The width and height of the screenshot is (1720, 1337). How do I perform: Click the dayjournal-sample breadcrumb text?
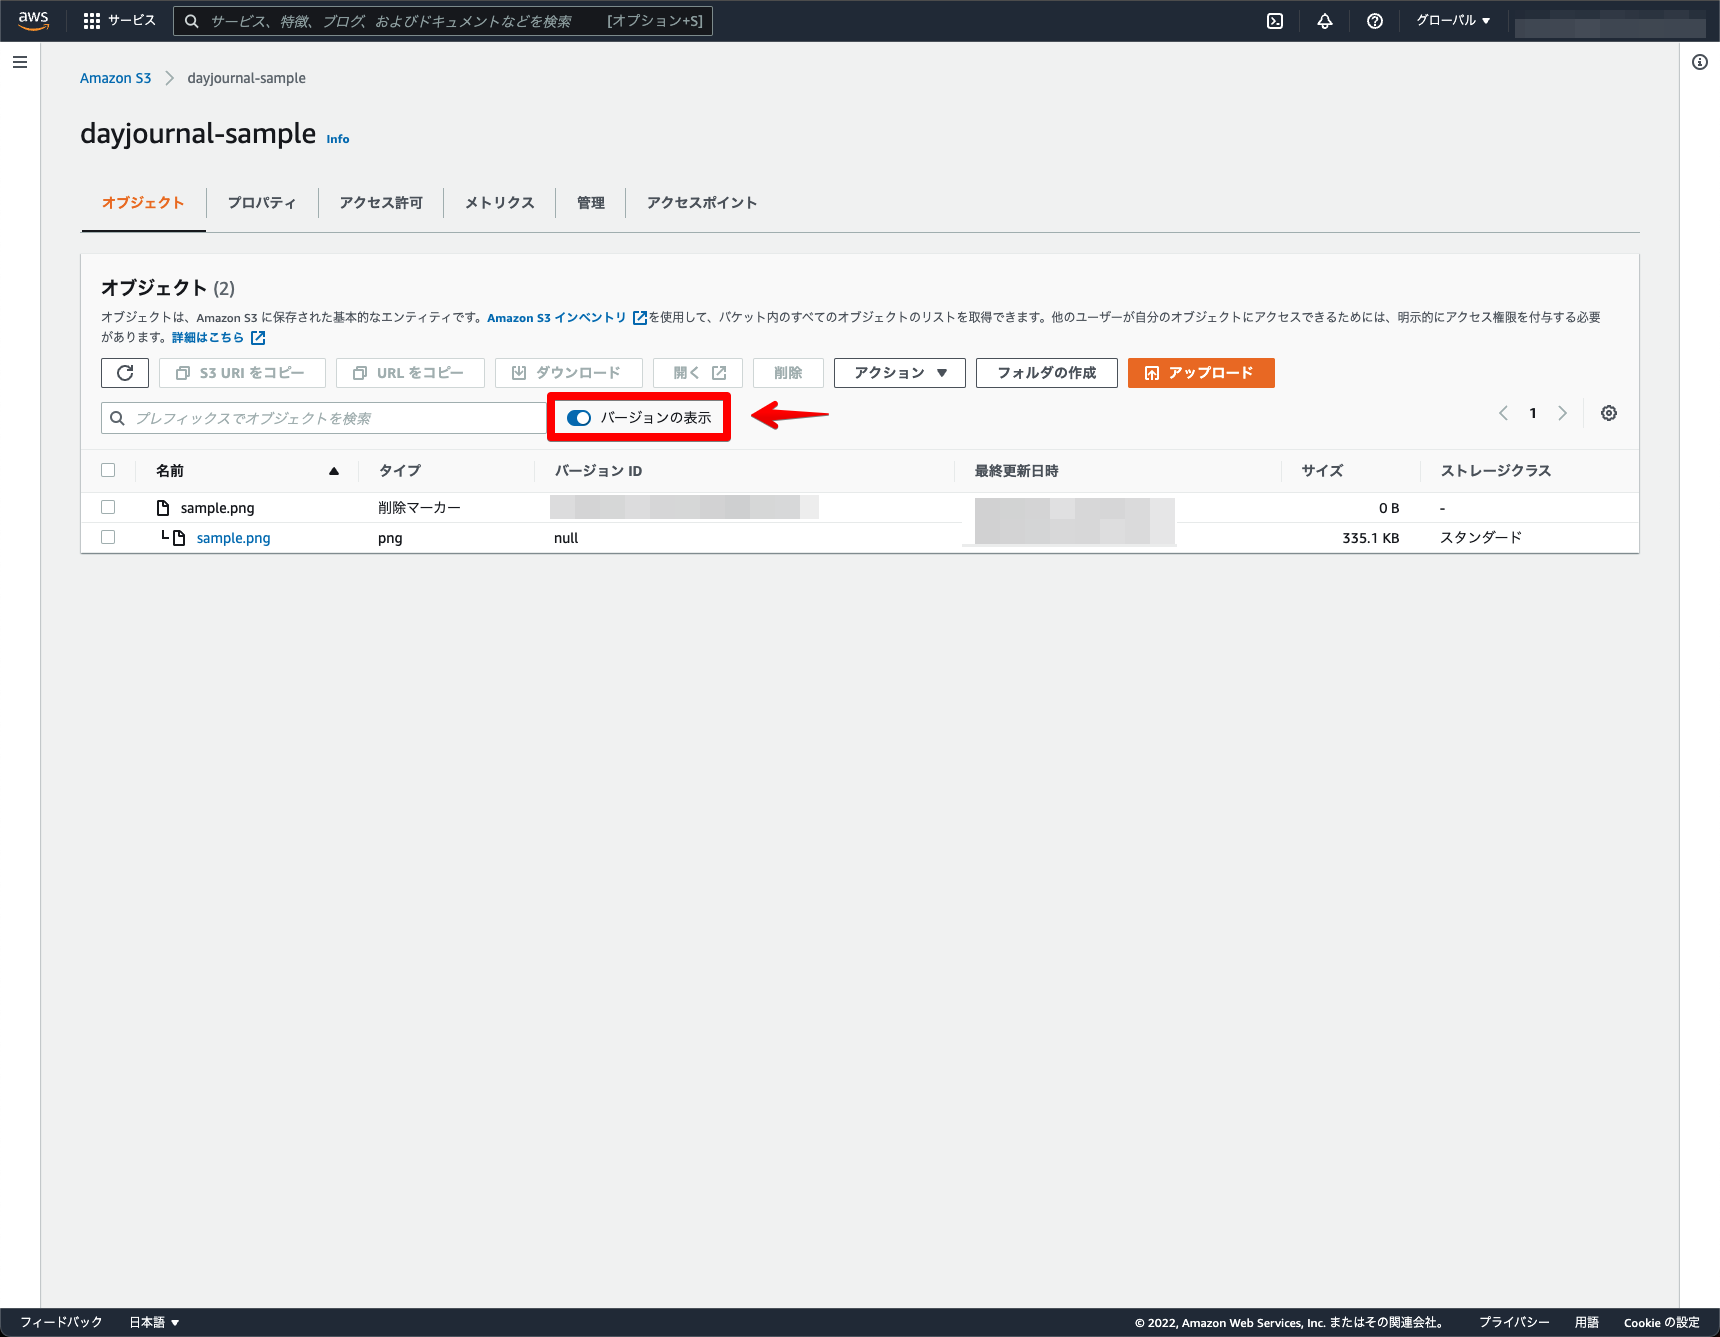pos(246,78)
